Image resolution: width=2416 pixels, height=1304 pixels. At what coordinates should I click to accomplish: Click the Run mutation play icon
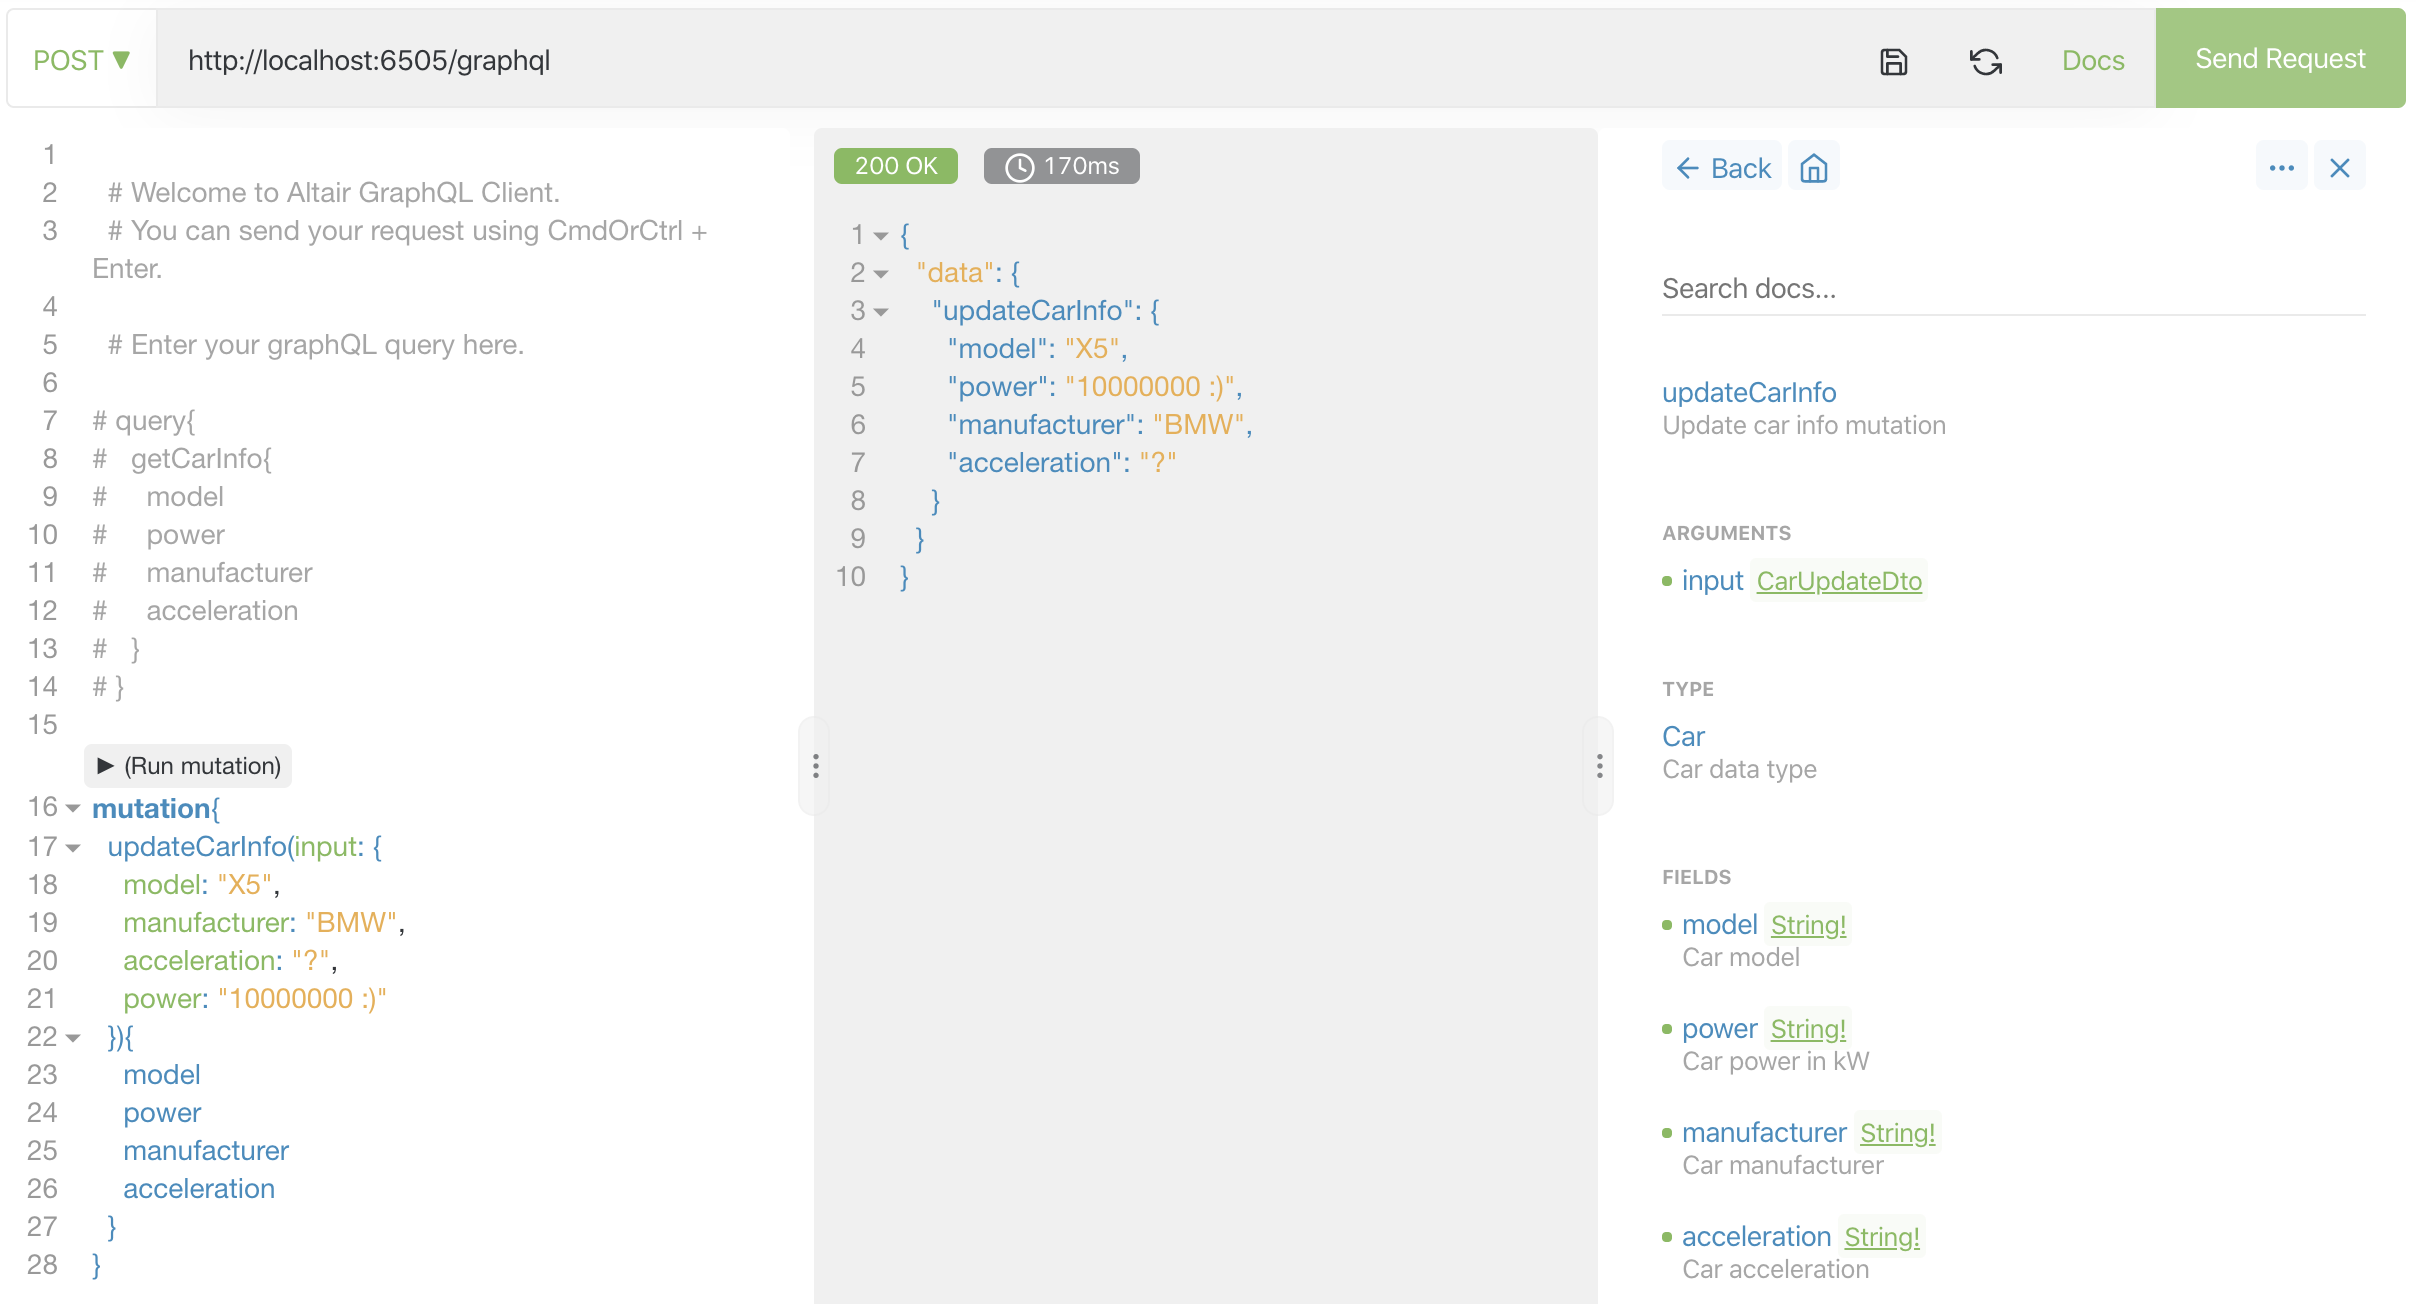coord(105,766)
